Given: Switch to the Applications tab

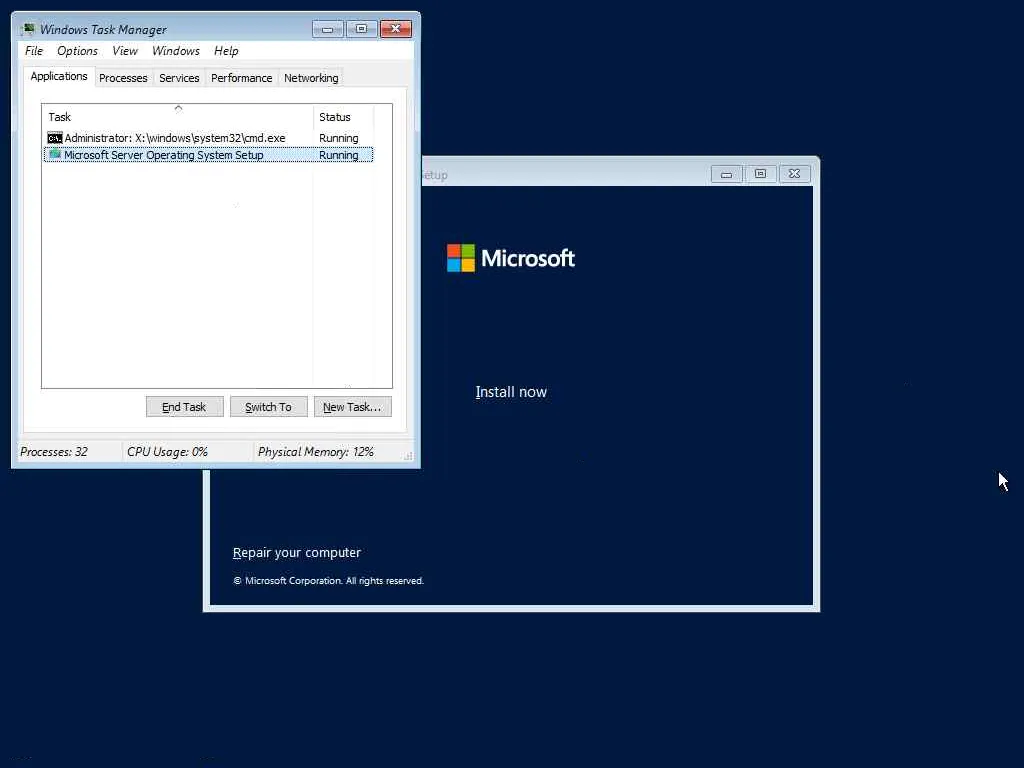Looking at the screenshot, I should (59, 76).
